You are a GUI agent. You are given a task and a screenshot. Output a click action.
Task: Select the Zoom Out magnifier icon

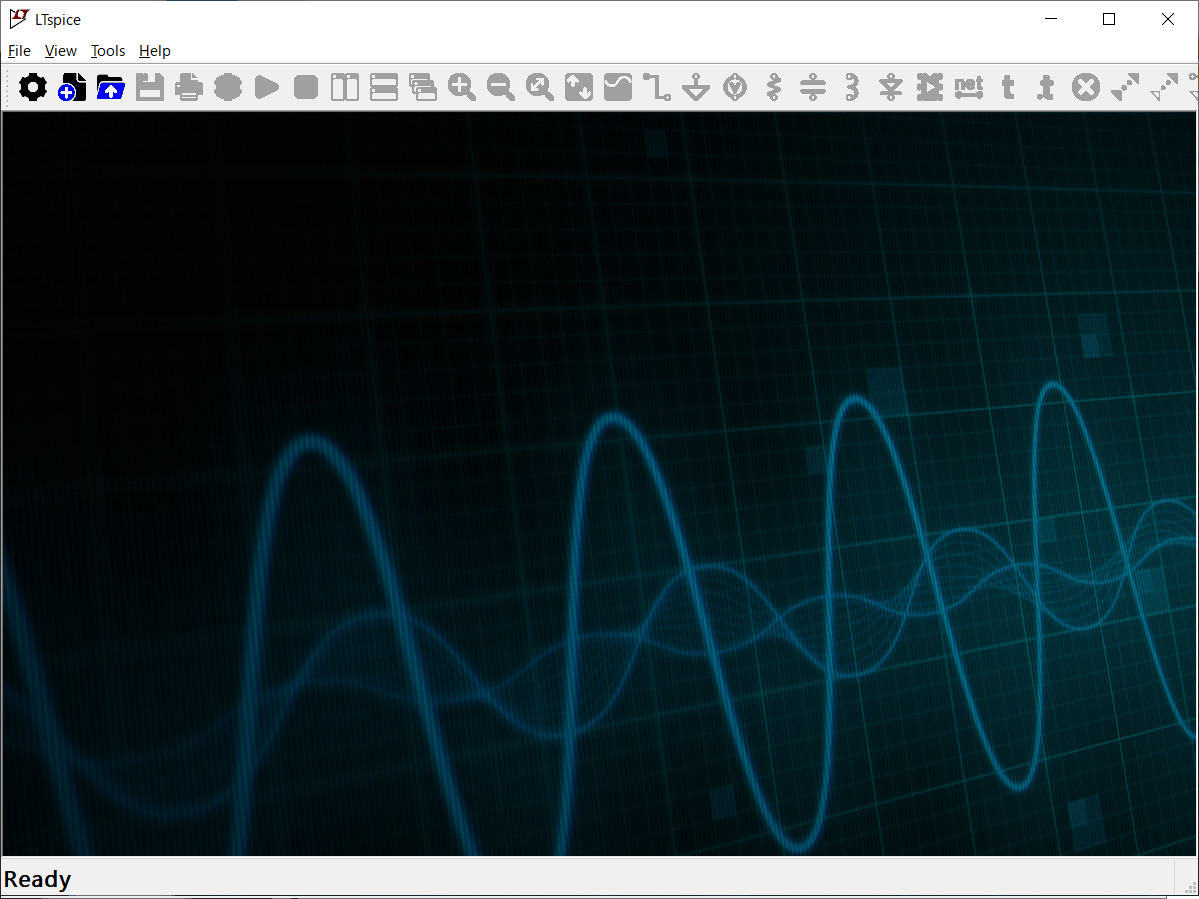point(501,88)
